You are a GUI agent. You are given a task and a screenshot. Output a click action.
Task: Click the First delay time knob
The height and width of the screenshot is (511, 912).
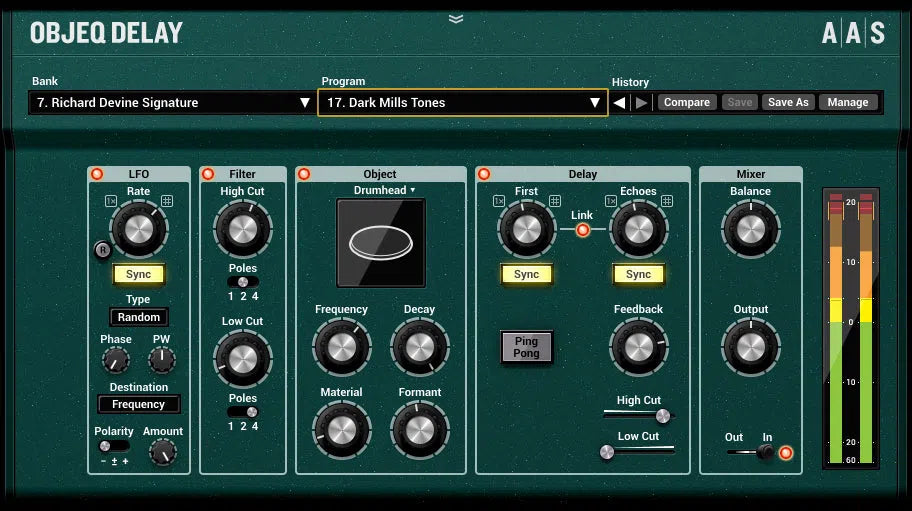[x=526, y=229]
